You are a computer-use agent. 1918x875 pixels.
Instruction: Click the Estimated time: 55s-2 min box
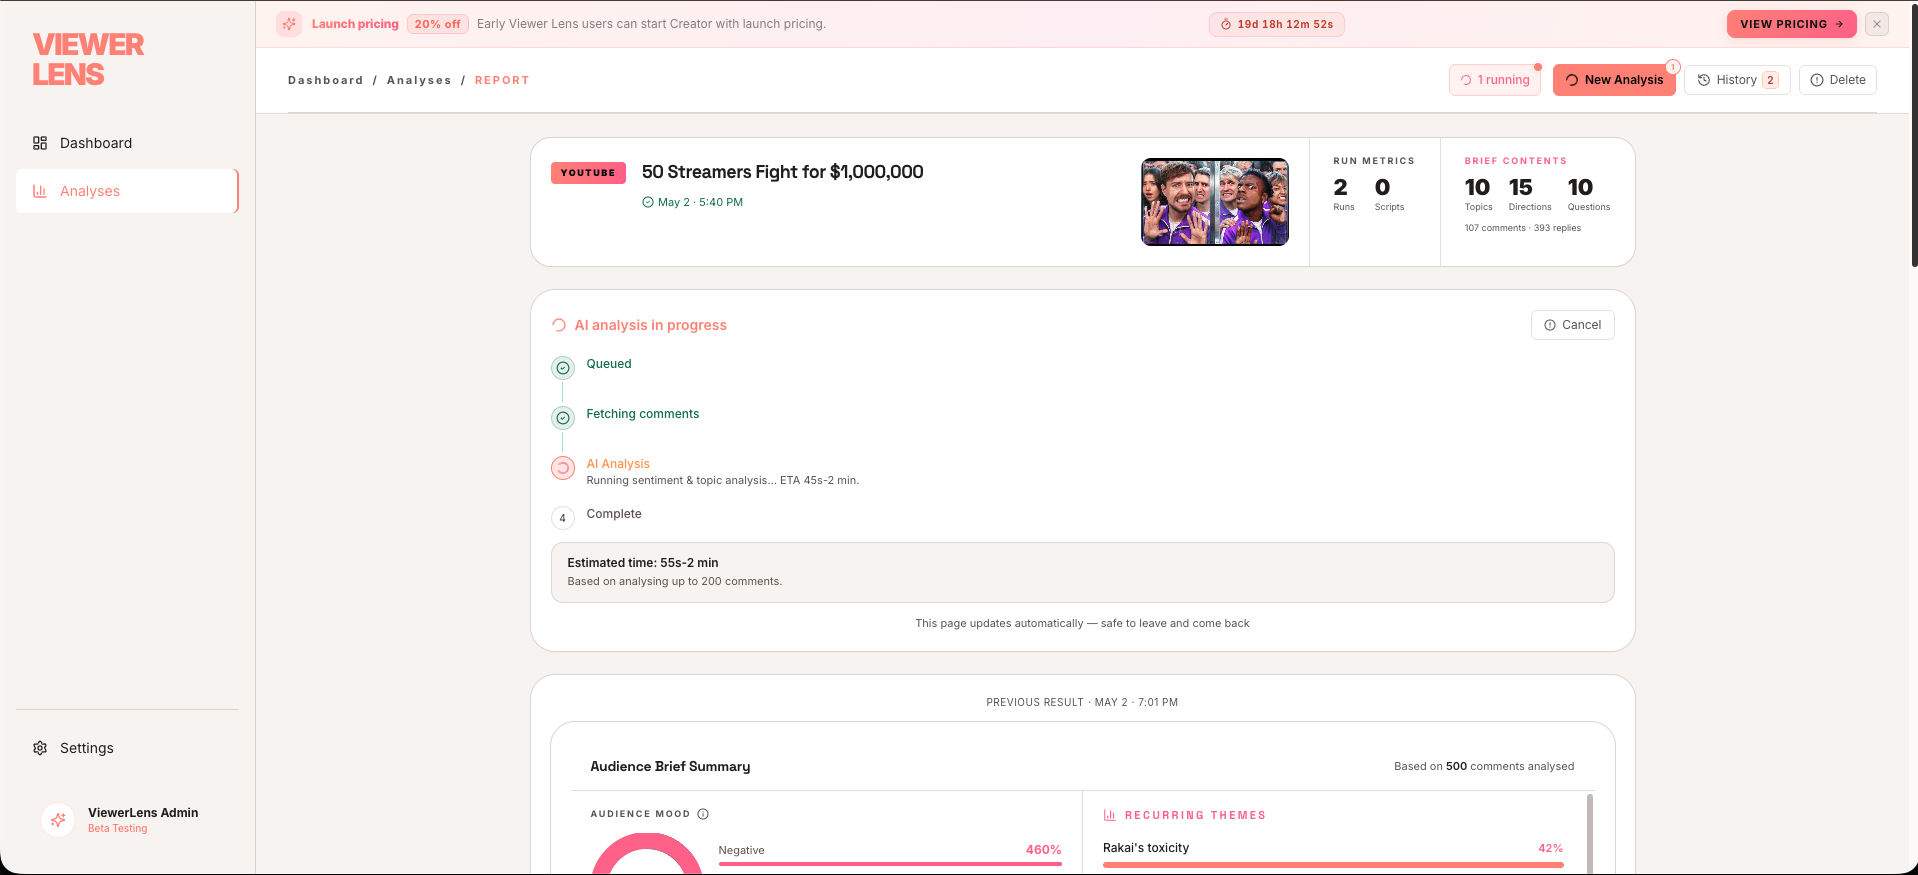(x=1082, y=572)
